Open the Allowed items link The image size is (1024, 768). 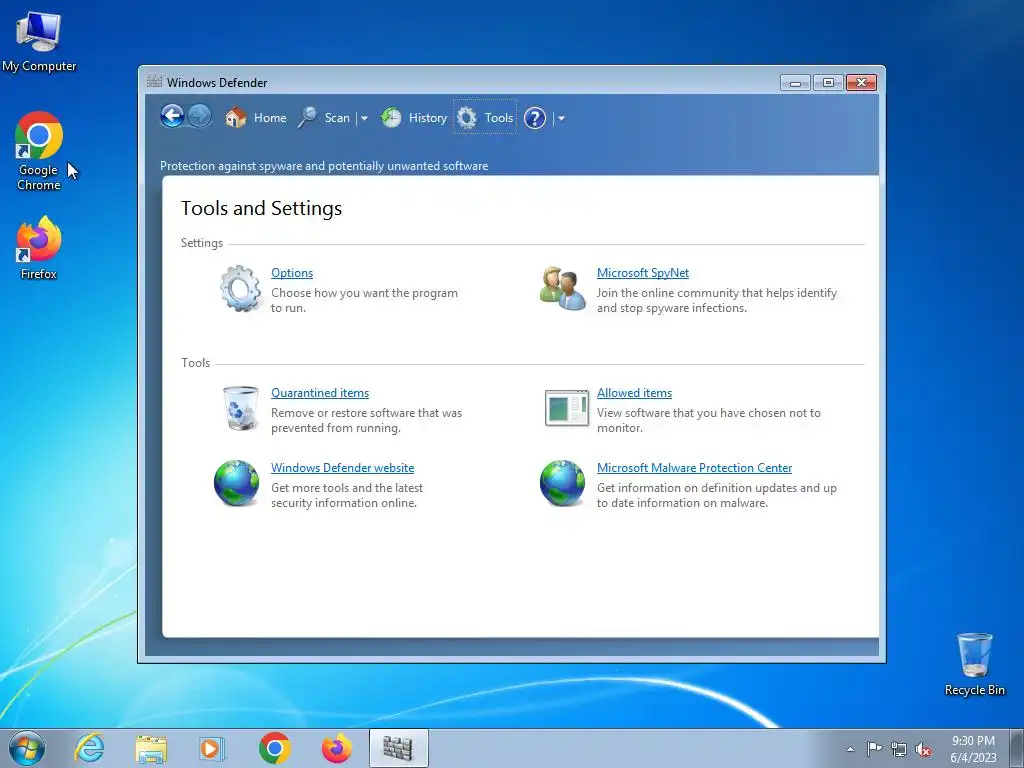(x=634, y=393)
